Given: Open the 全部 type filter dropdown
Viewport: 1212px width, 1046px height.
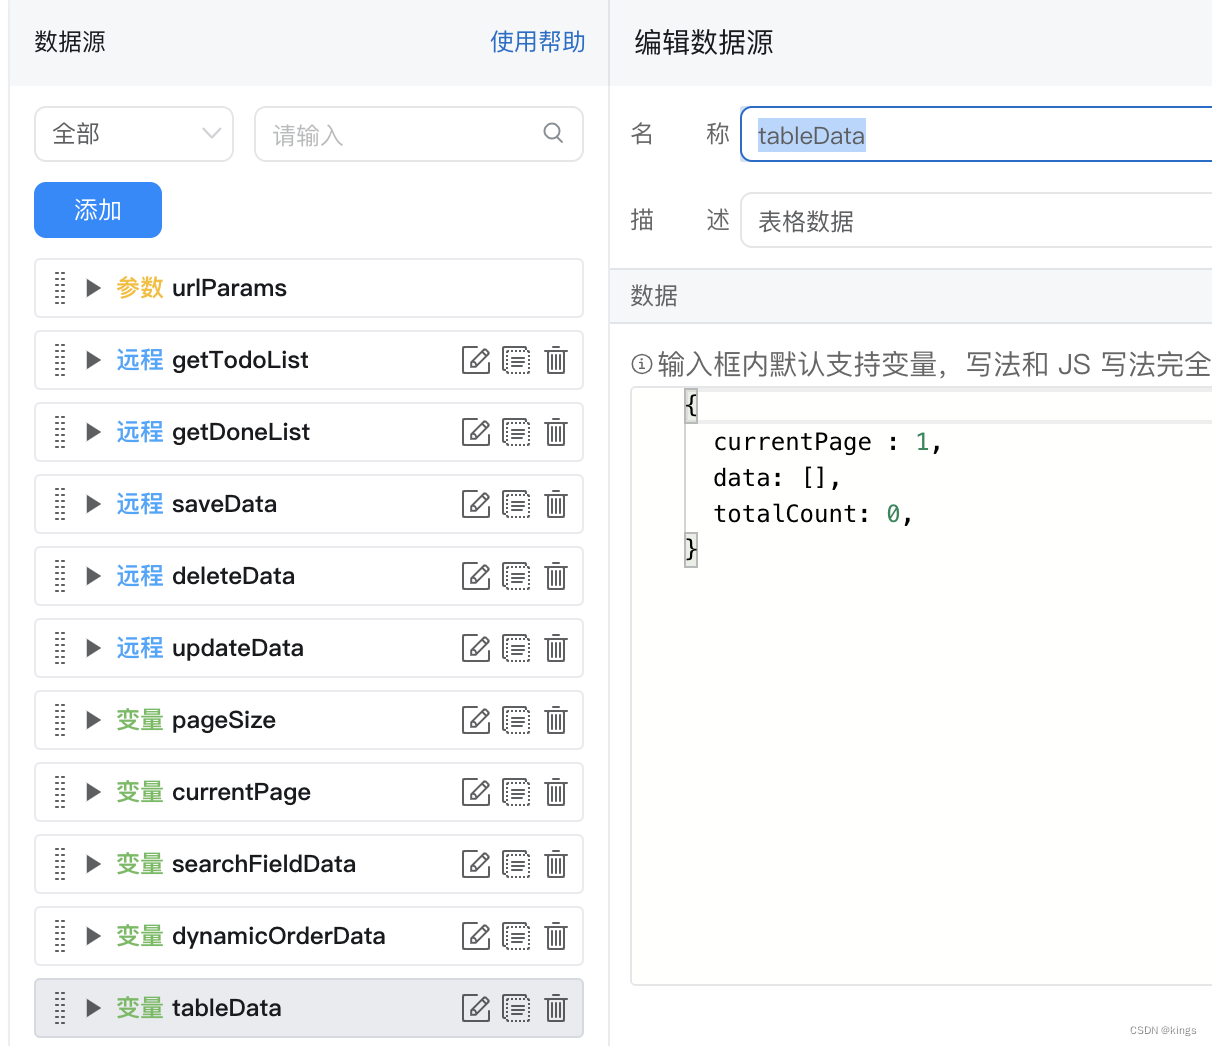Looking at the screenshot, I should pos(134,134).
